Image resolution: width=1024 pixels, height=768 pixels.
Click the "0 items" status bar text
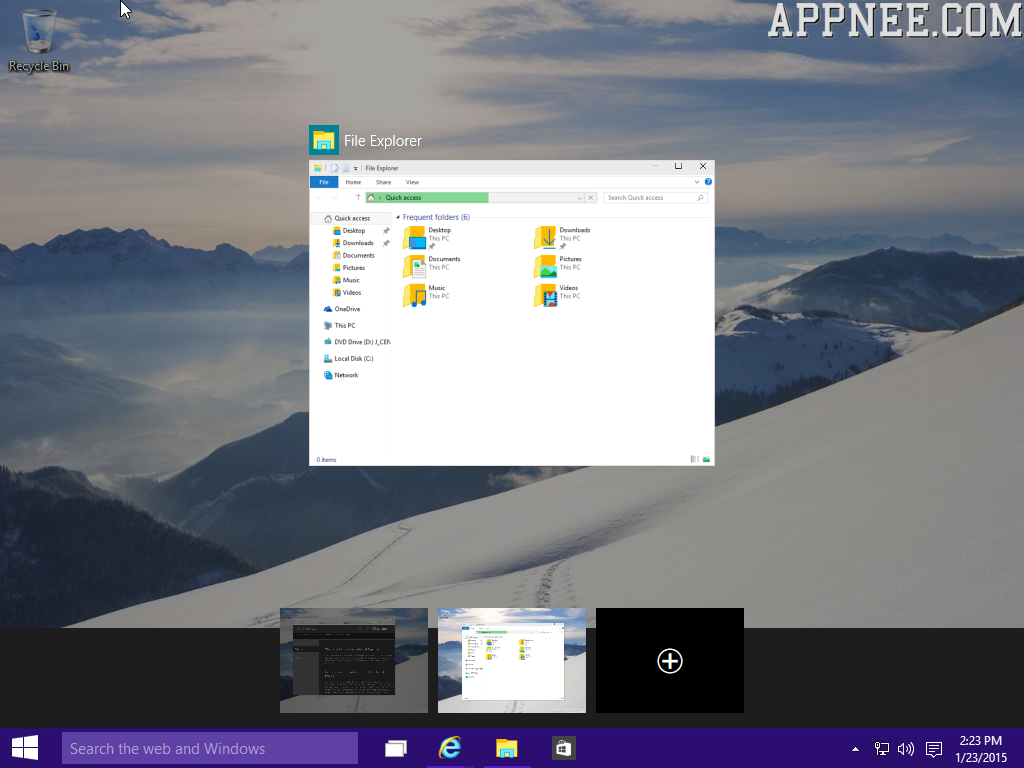[x=327, y=460]
